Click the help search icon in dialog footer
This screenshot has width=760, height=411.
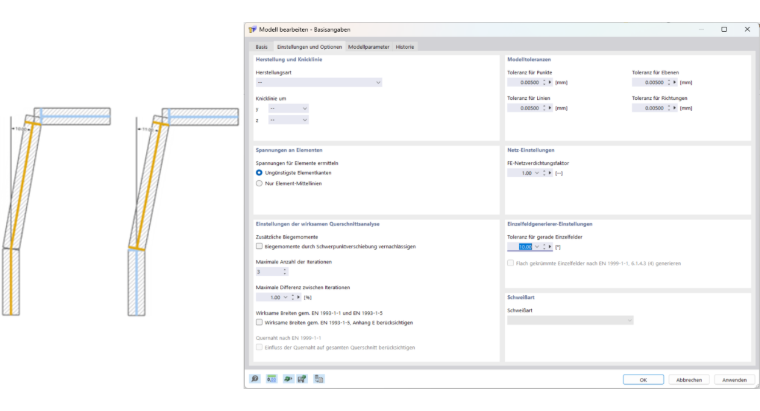255,379
